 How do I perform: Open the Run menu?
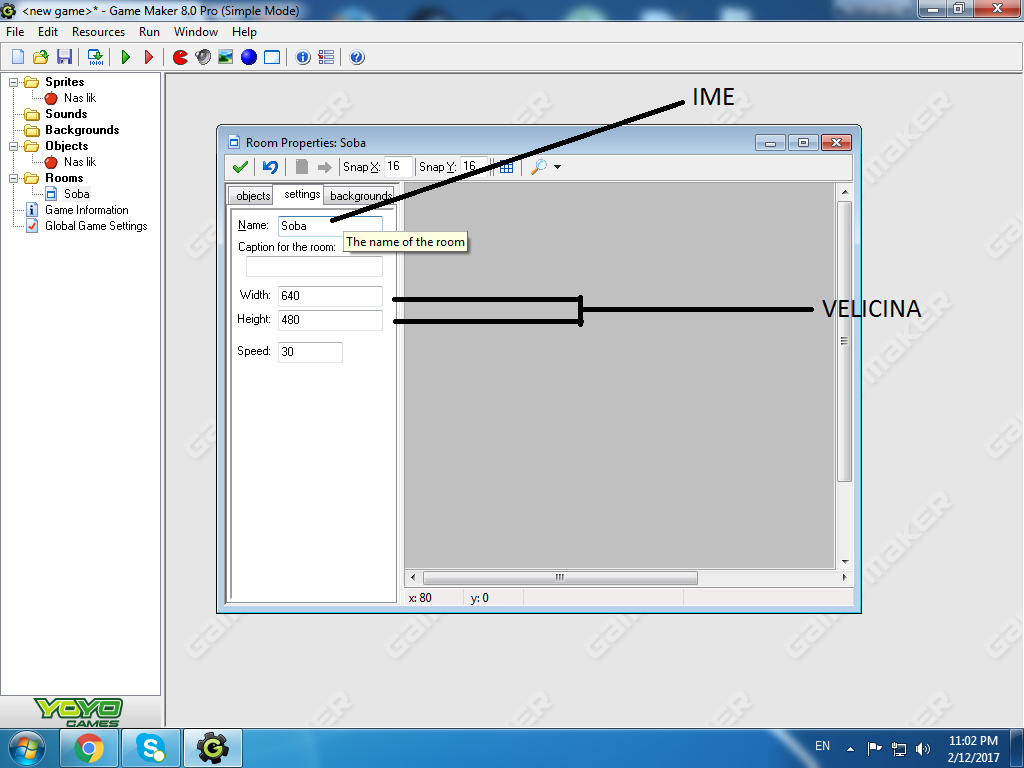tap(150, 32)
